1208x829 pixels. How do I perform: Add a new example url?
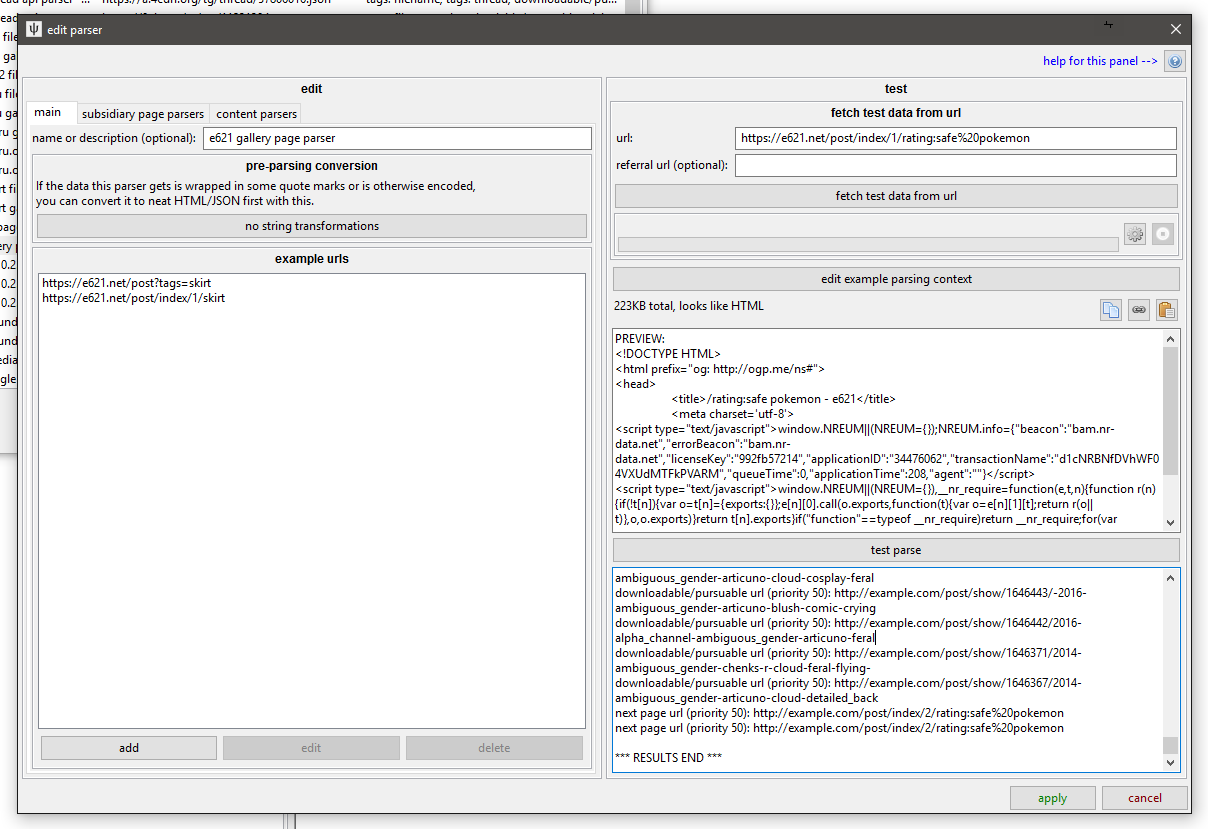(129, 748)
